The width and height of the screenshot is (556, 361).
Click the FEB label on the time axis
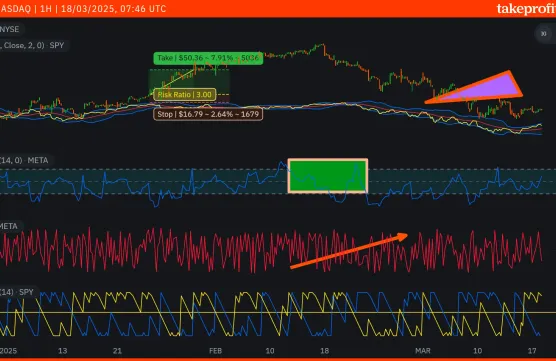pos(216,351)
